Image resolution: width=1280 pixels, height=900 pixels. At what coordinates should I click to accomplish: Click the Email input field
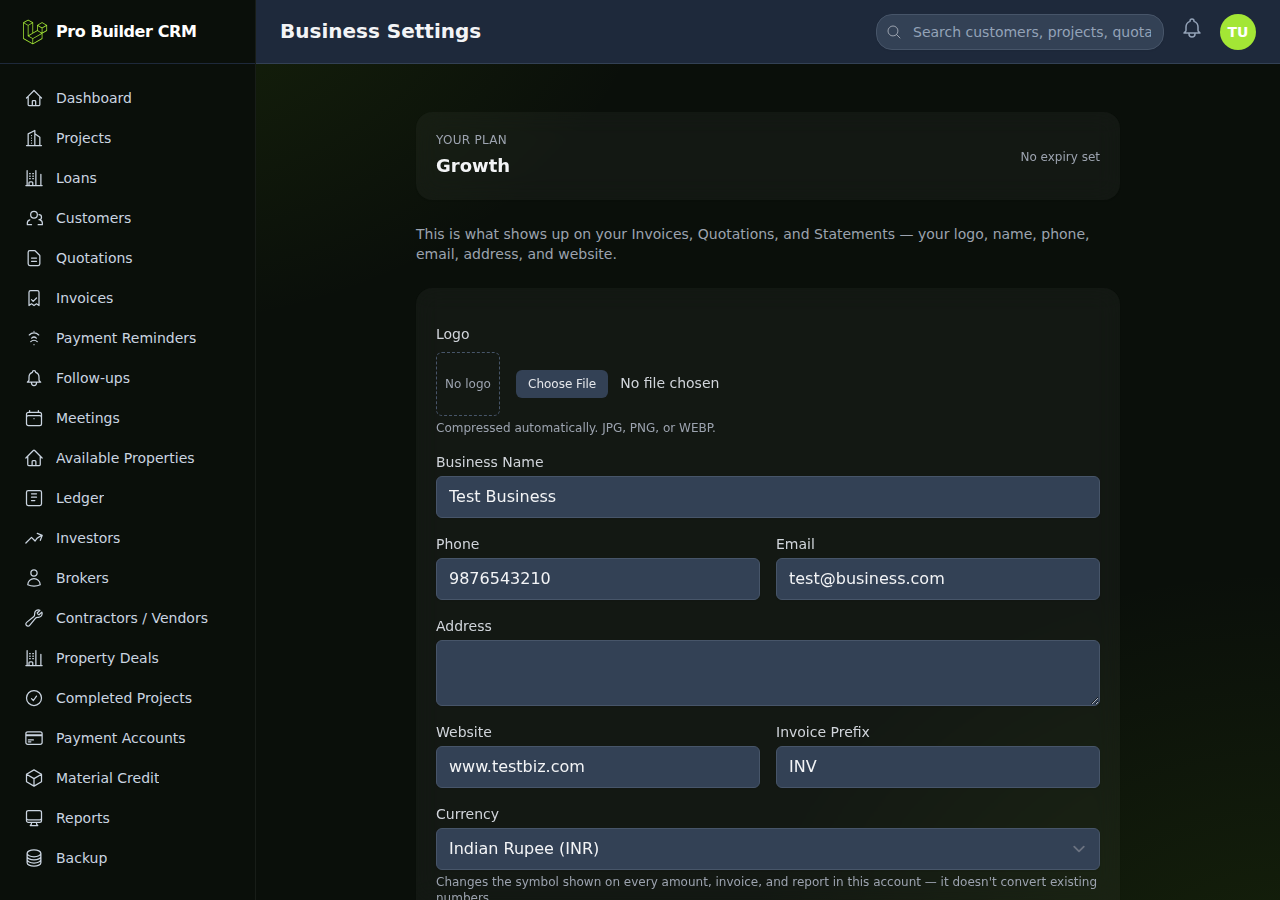938,579
